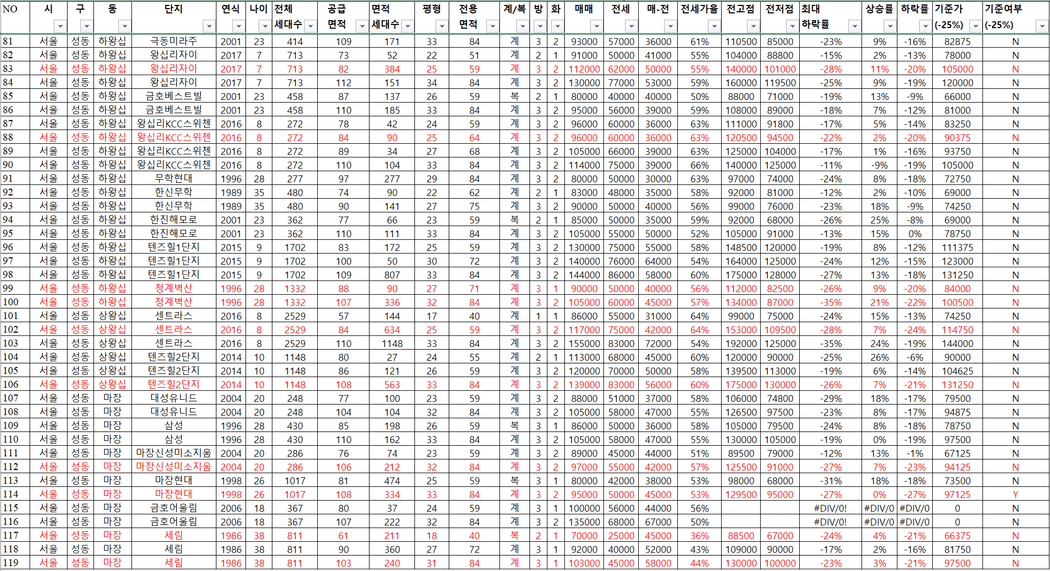Open the filter dropdown for 동 column

(125, 26)
